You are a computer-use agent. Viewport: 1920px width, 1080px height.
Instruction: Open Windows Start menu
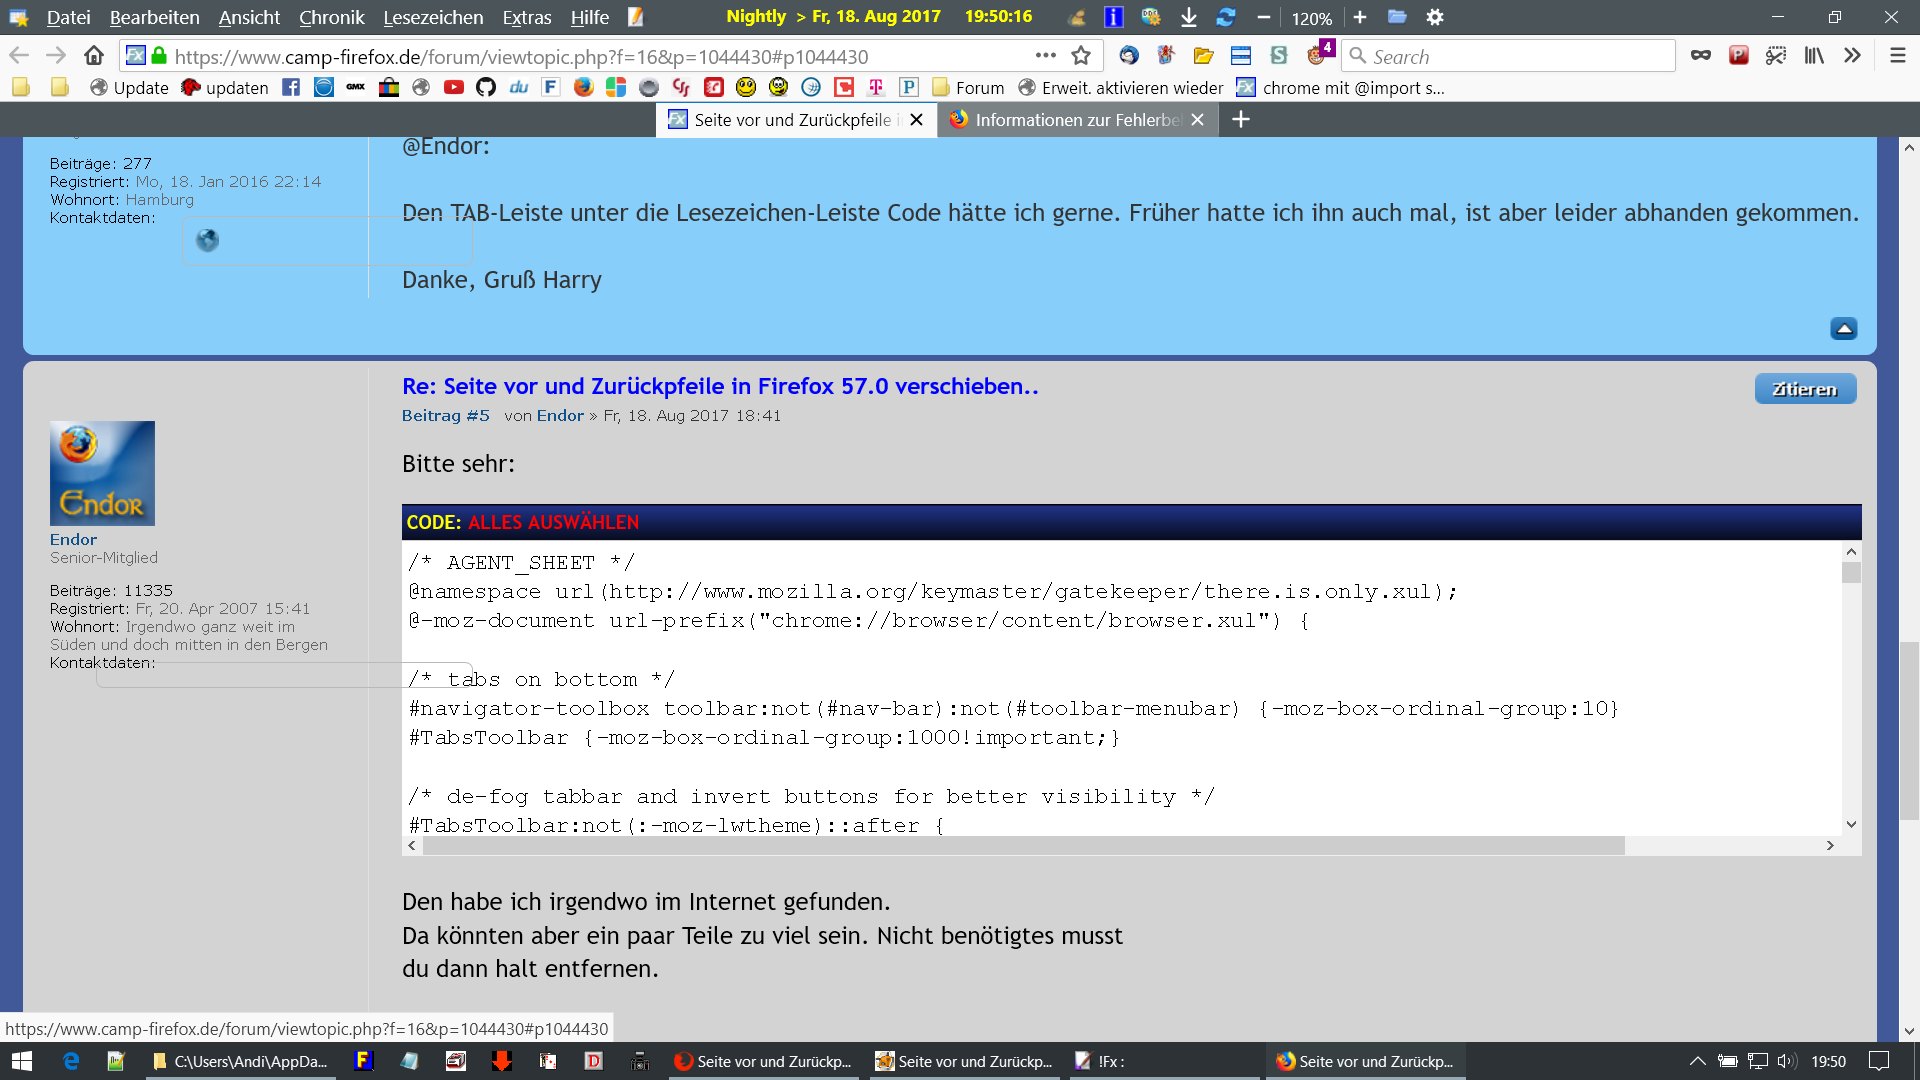pyautogui.click(x=22, y=1061)
